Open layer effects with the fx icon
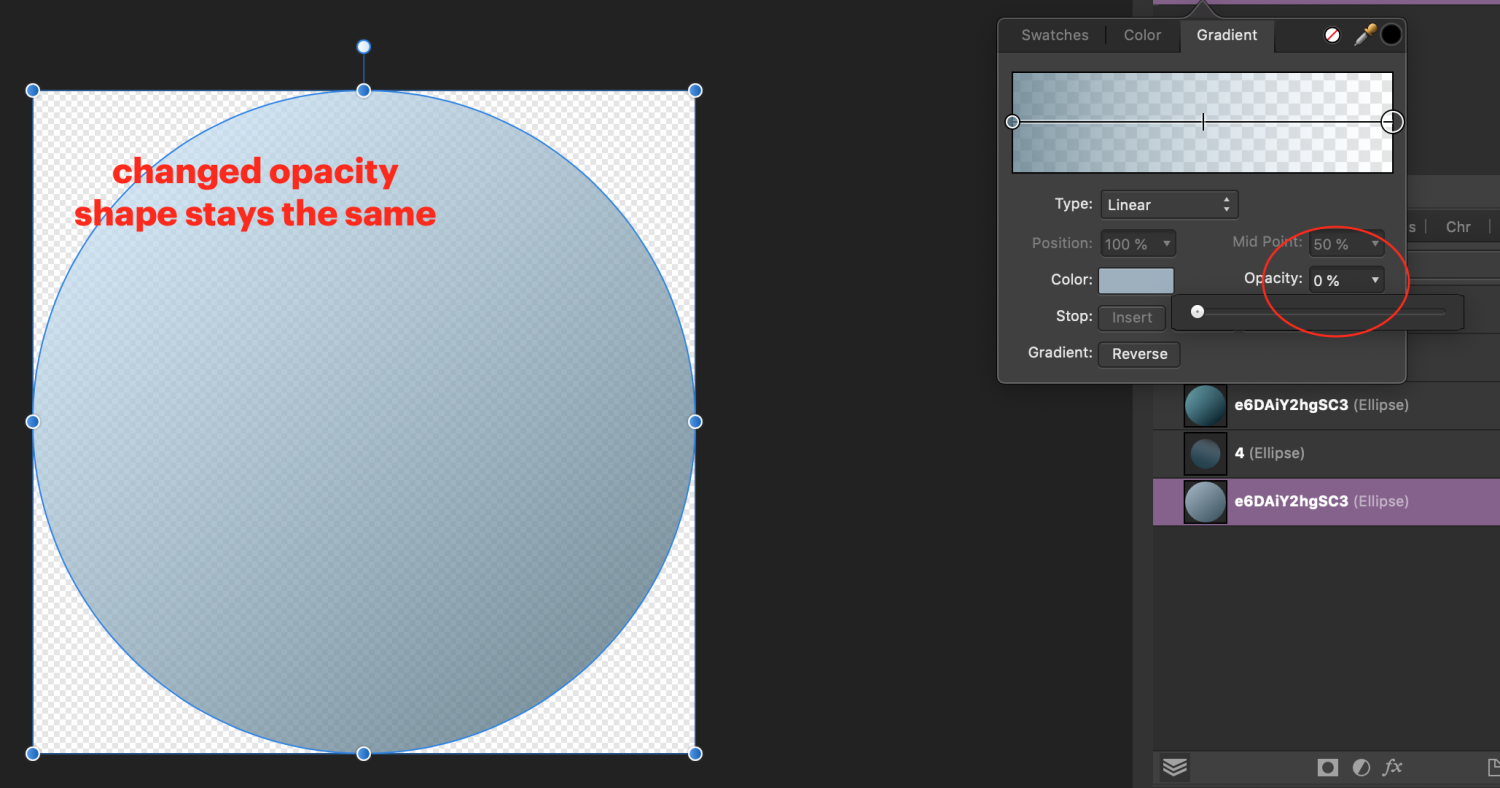The height and width of the screenshot is (788, 1500). (1392, 767)
